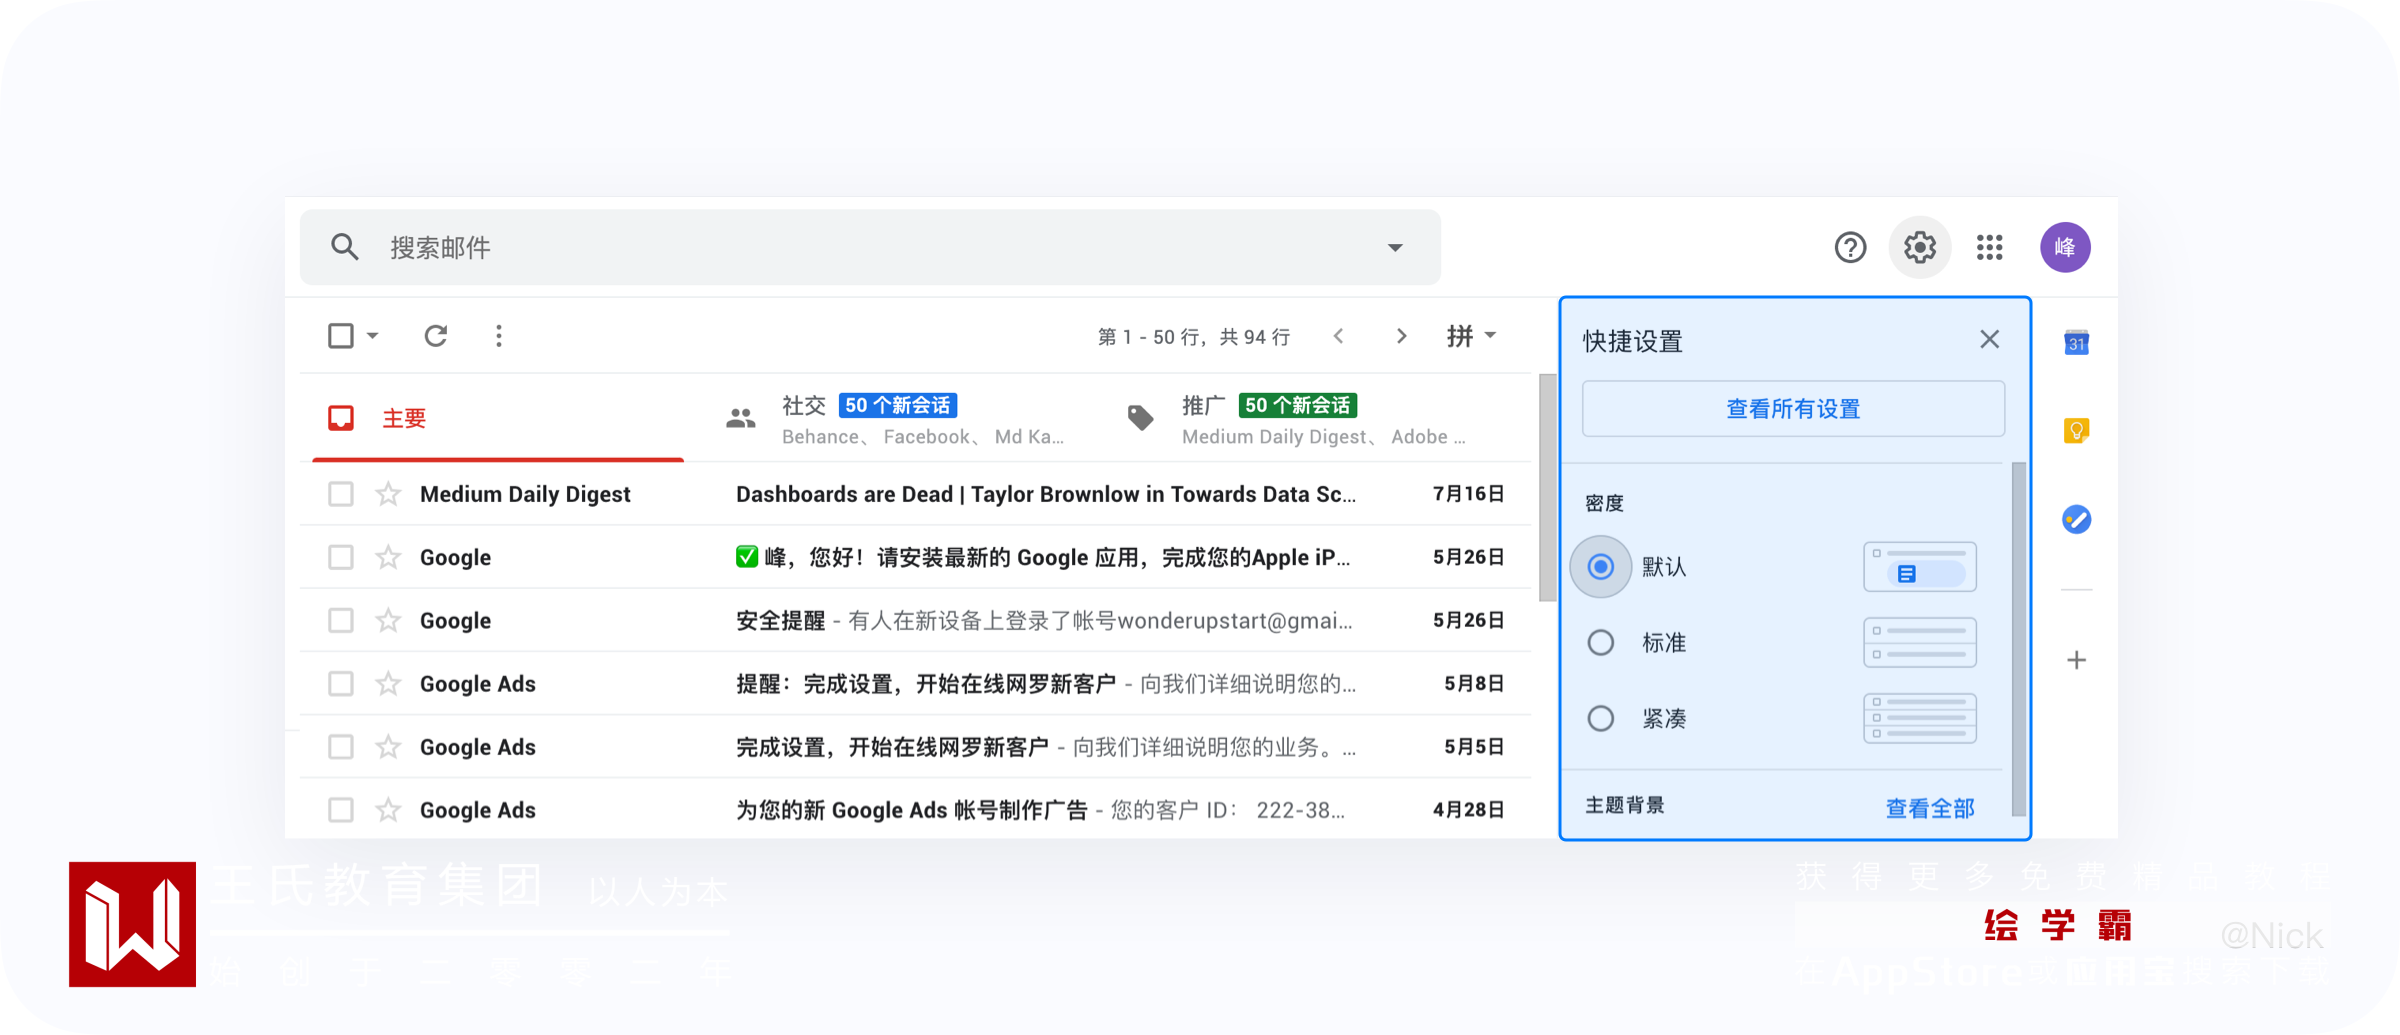Star the Google email about Apple iP
This screenshot has width=2400, height=1035.
tap(388, 557)
